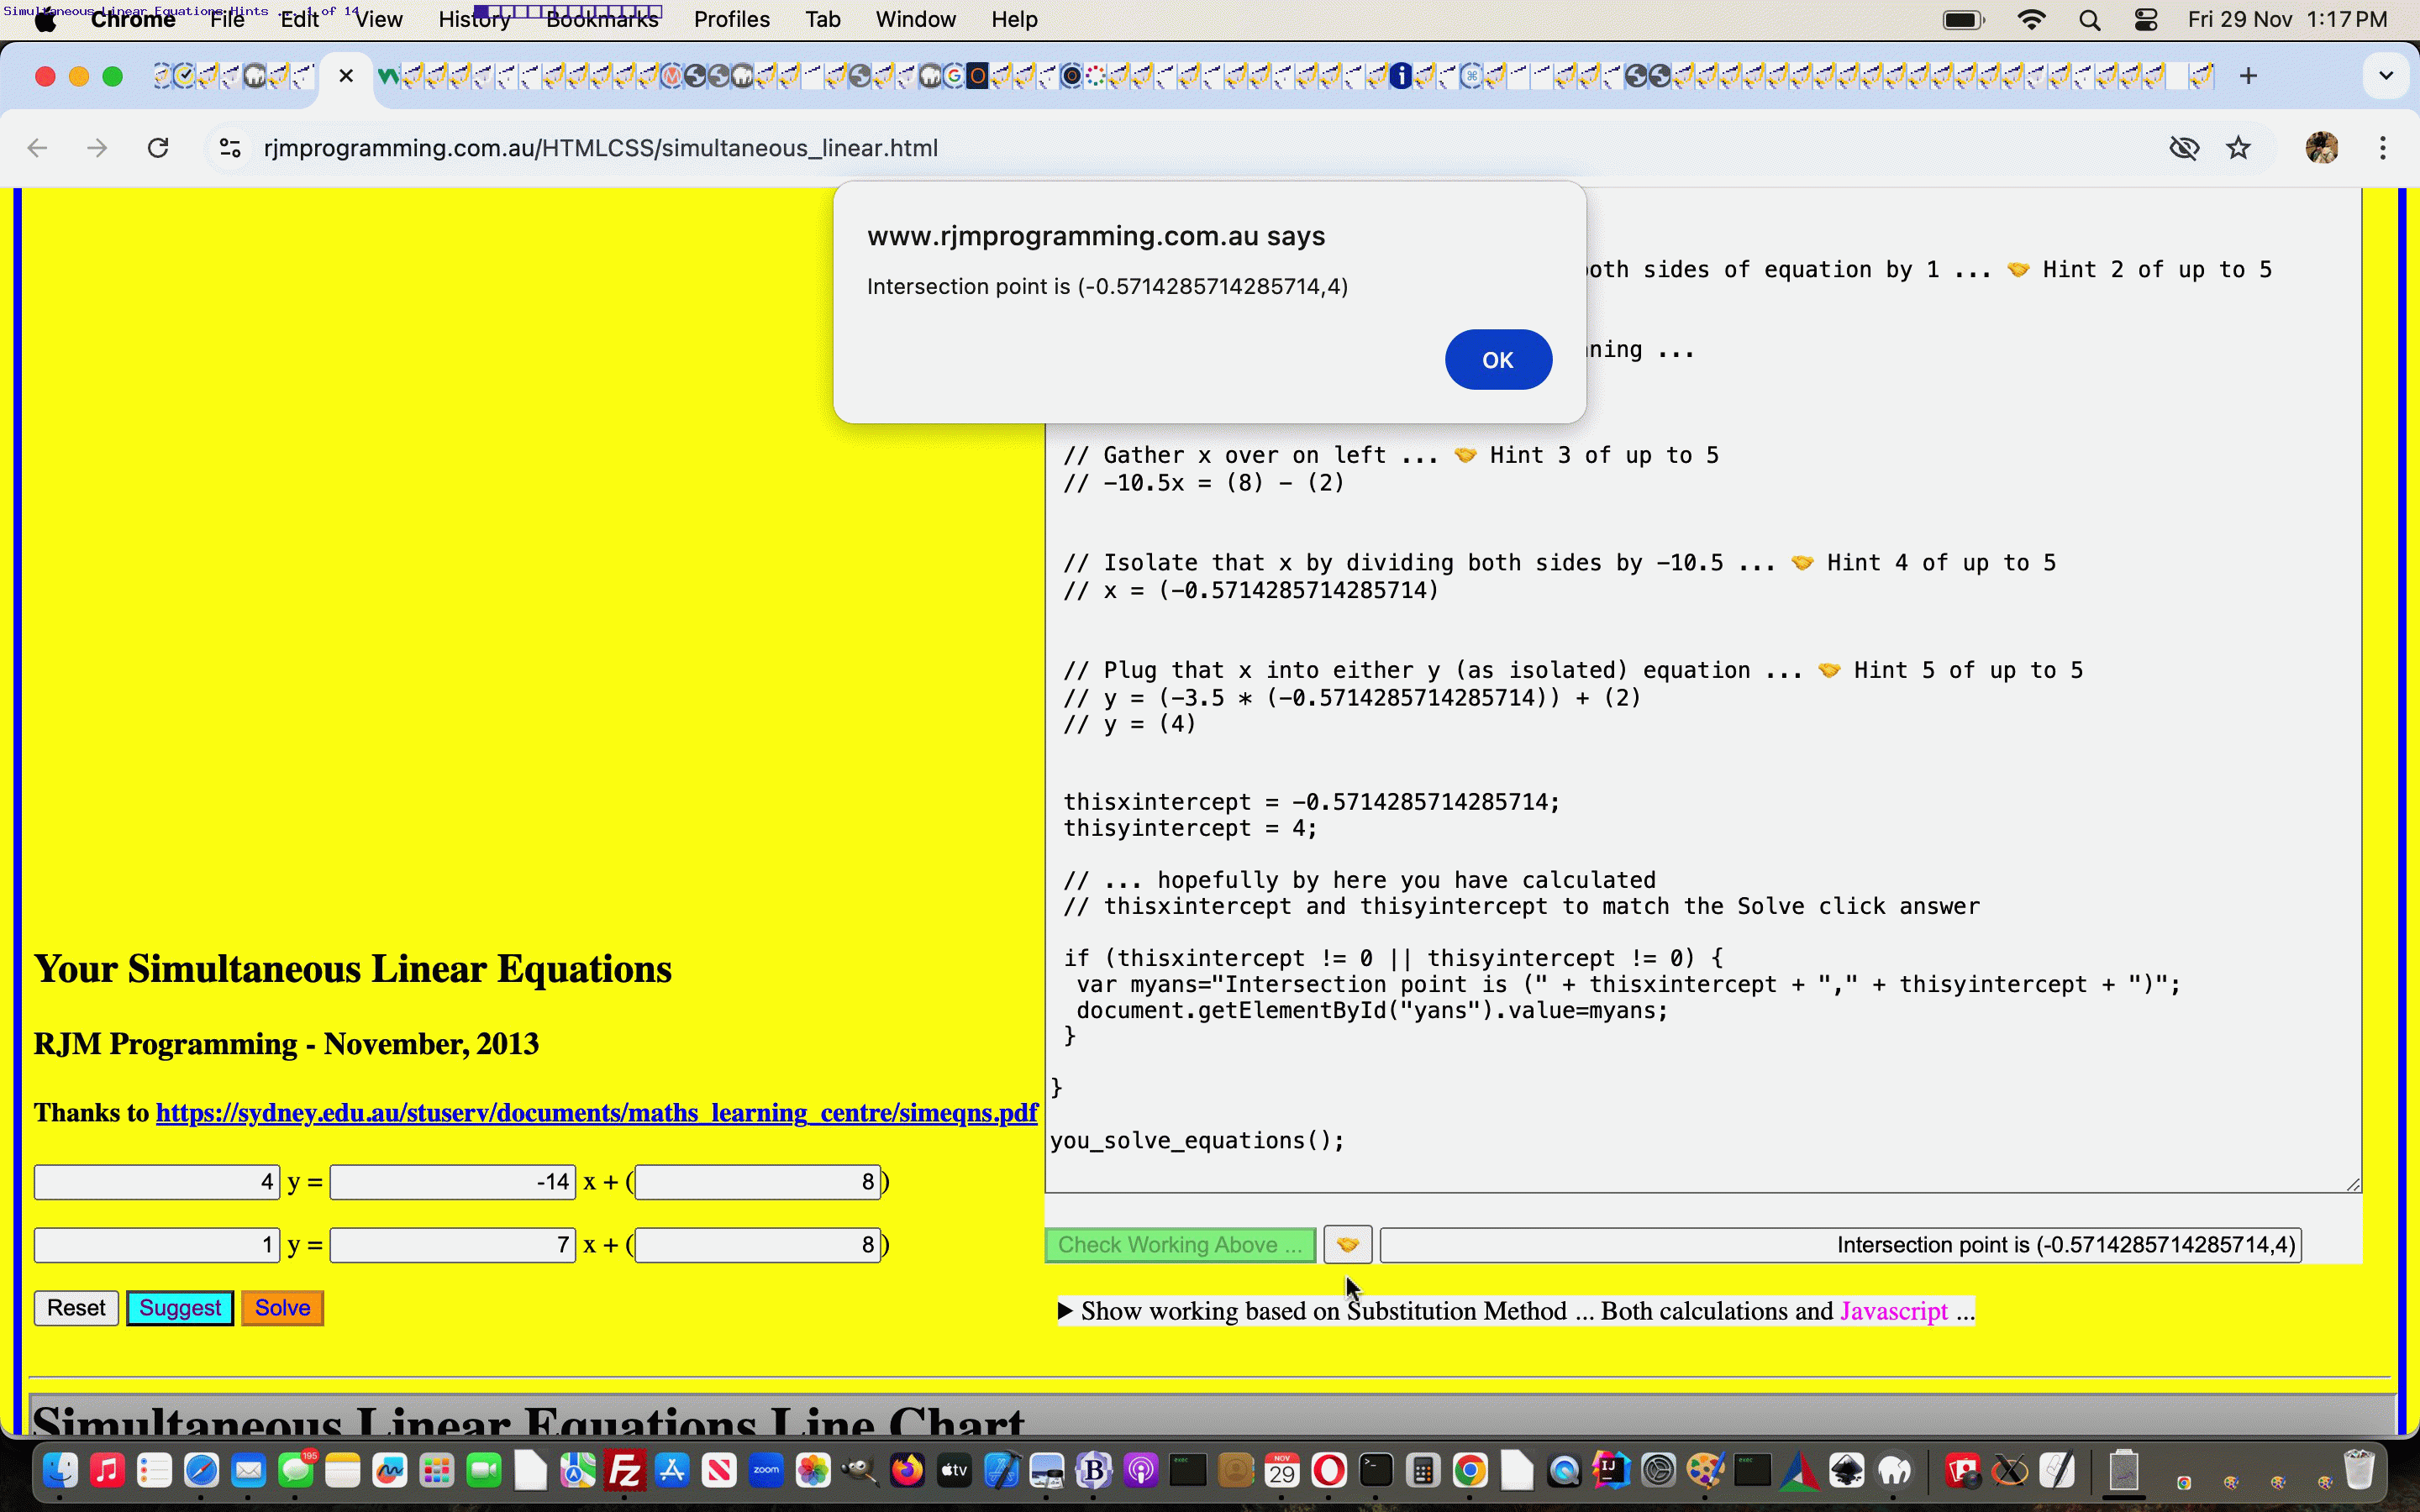2420x1512 pixels.
Task: Dismiss the alert with the OK button
Action: coord(1497,360)
